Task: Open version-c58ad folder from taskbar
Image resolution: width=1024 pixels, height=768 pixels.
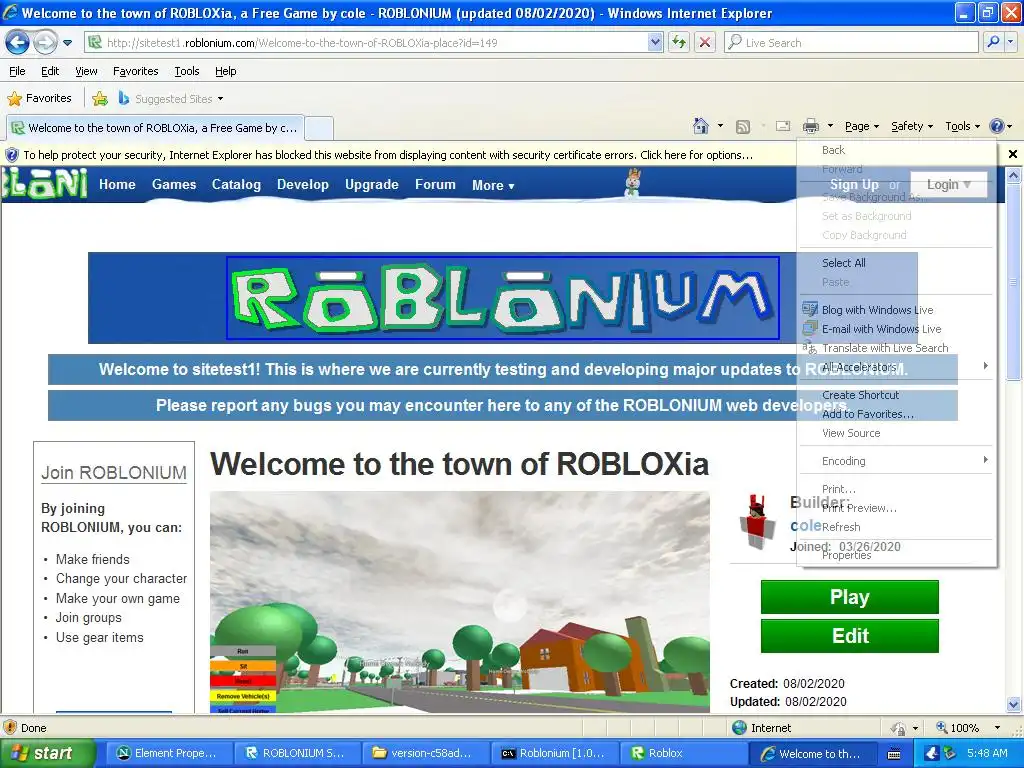Action: point(424,753)
